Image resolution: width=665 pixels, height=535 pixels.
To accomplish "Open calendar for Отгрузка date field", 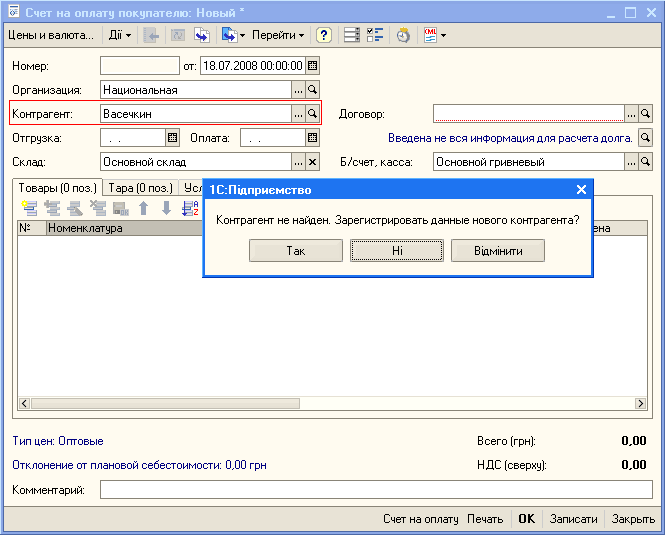I will tap(172, 138).
